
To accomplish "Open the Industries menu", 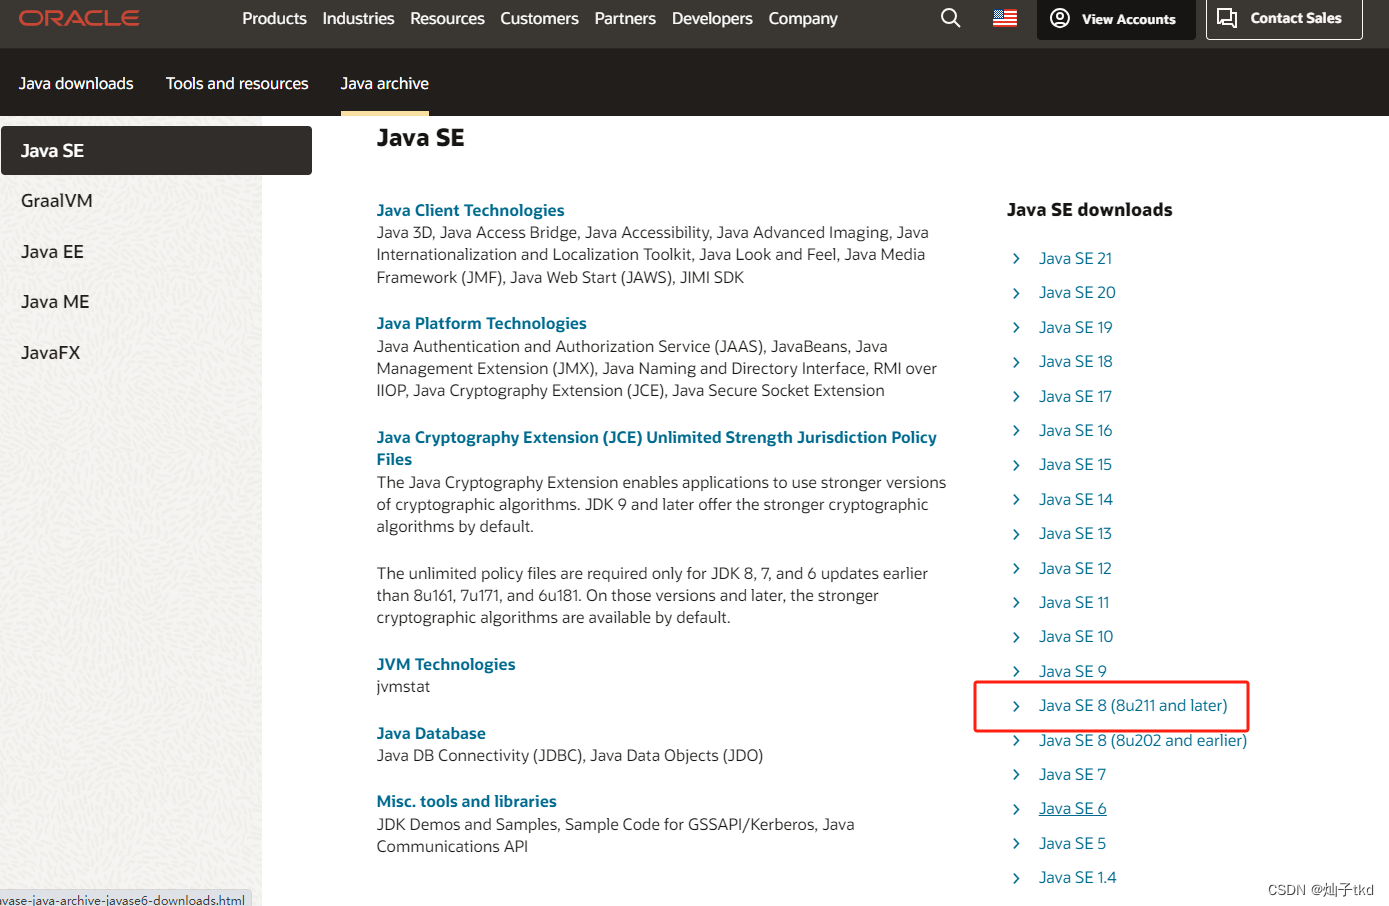I will tap(358, 18).
